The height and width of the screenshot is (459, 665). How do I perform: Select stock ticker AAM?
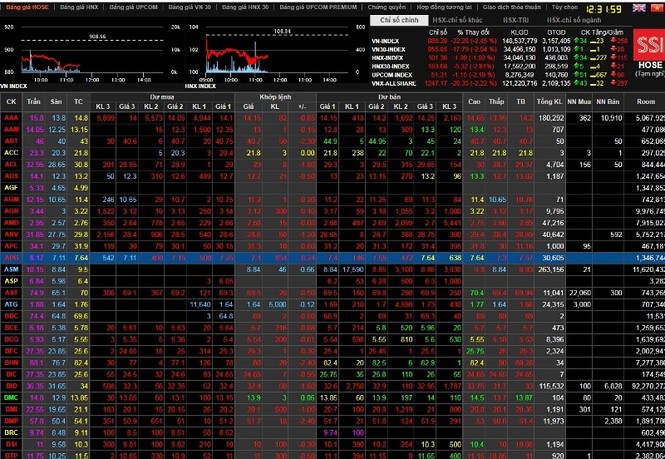coord(11,129)
